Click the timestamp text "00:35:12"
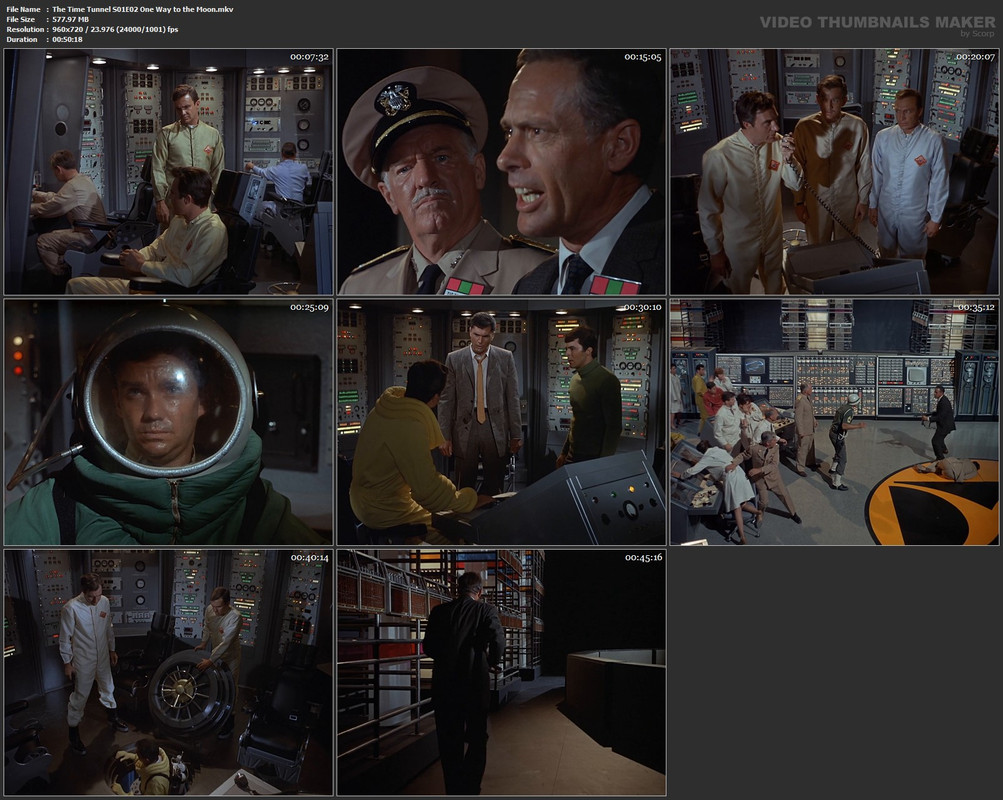The image size is (1003, 800). [975, 308]
